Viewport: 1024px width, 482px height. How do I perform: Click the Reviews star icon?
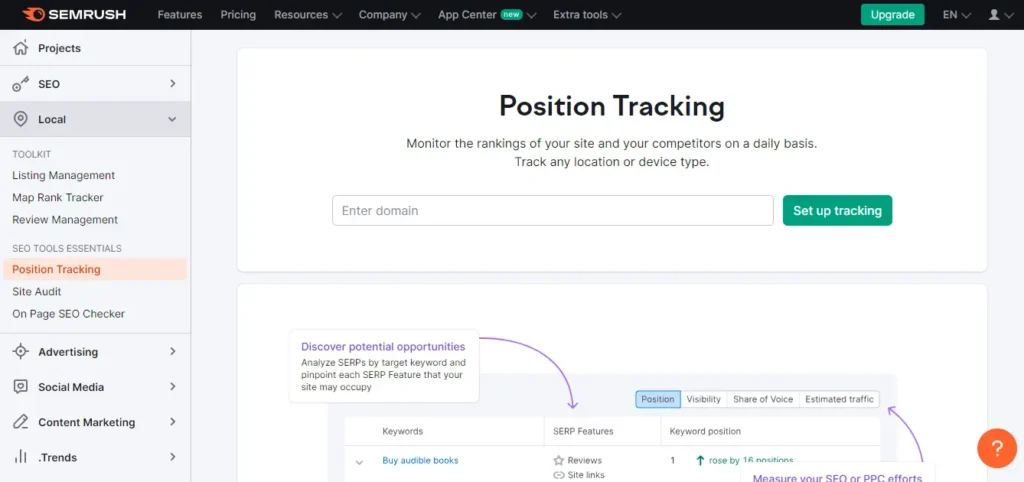tap(558, 460)
